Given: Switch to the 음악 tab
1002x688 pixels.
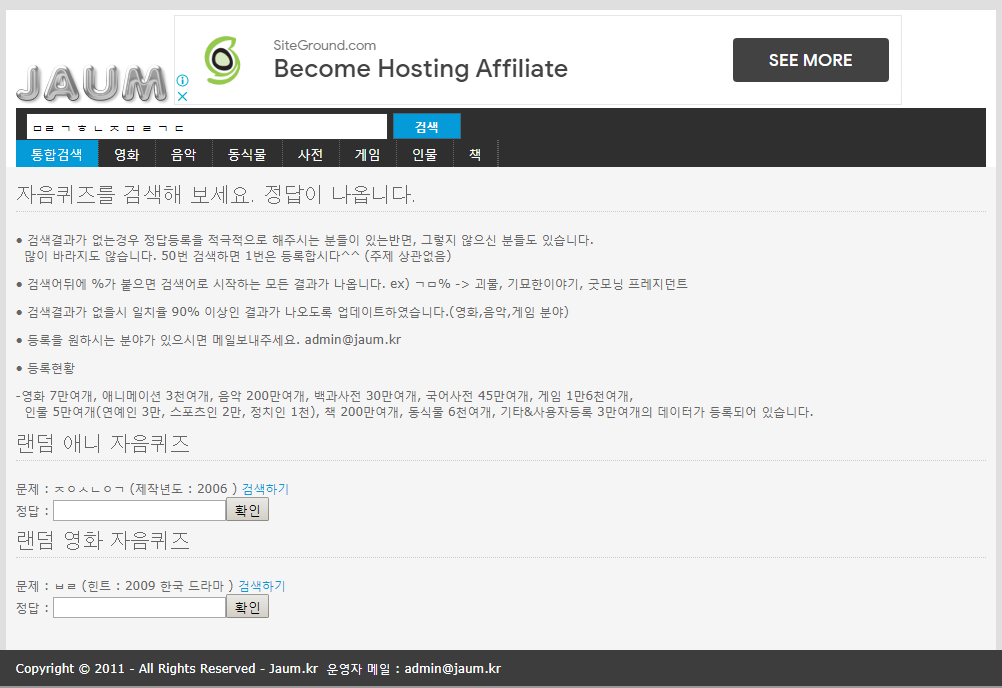Looking at the screenshot, I should (x=183, y=154).
